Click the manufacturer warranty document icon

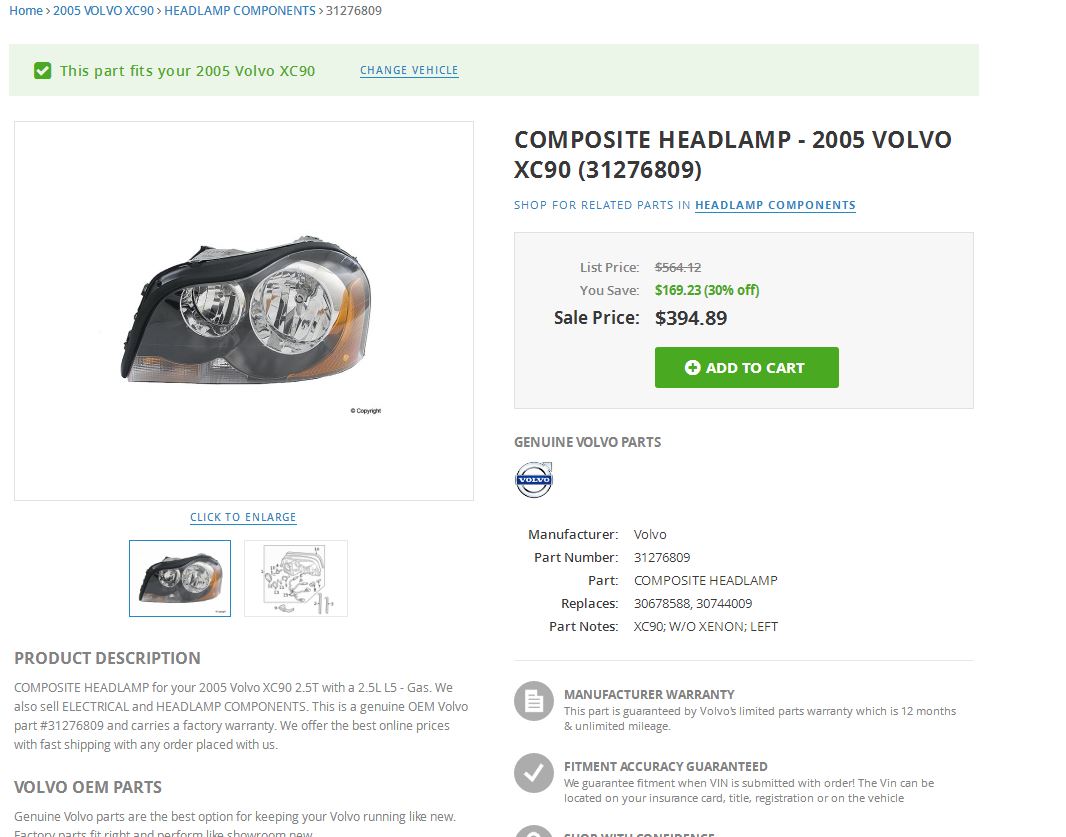point(533,701)
